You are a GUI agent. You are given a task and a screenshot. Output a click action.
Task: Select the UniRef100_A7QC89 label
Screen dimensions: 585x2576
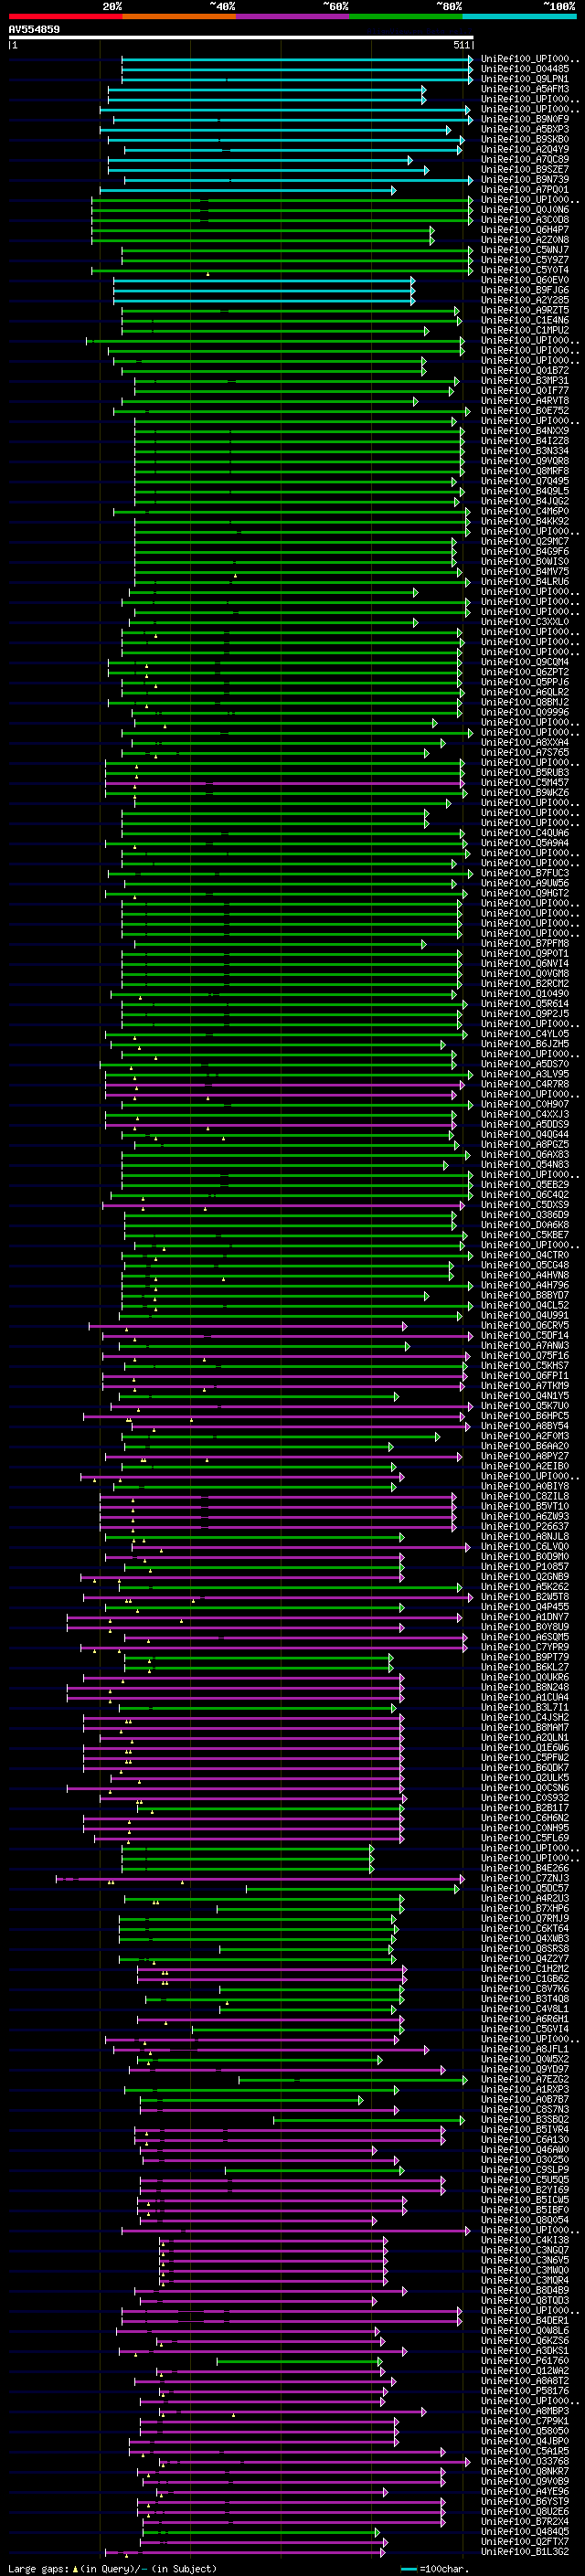(x=524, y=159)
